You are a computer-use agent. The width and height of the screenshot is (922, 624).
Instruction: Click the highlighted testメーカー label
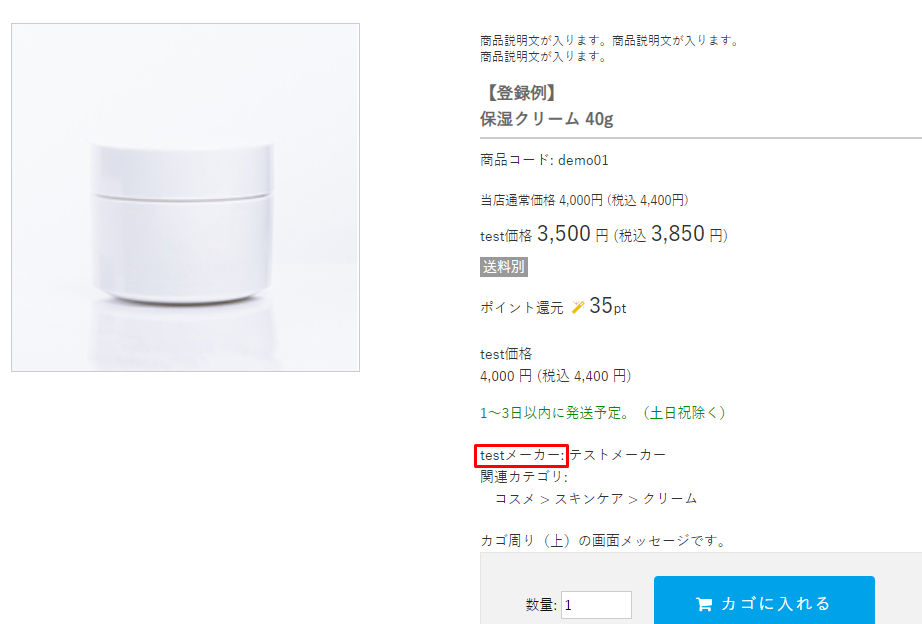click(x=523, y=456)
